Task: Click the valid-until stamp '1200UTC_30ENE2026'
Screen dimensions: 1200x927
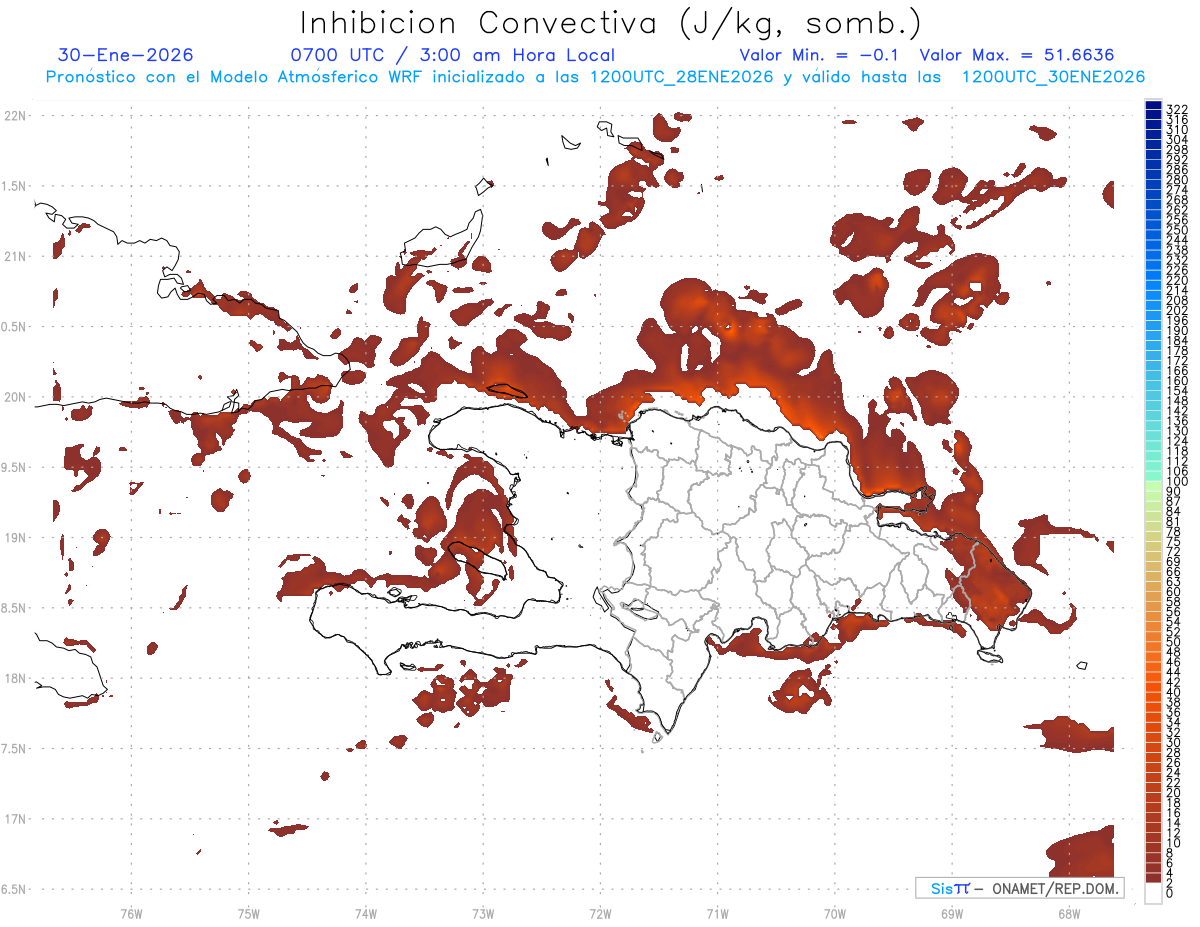Action: (1052, 77)
